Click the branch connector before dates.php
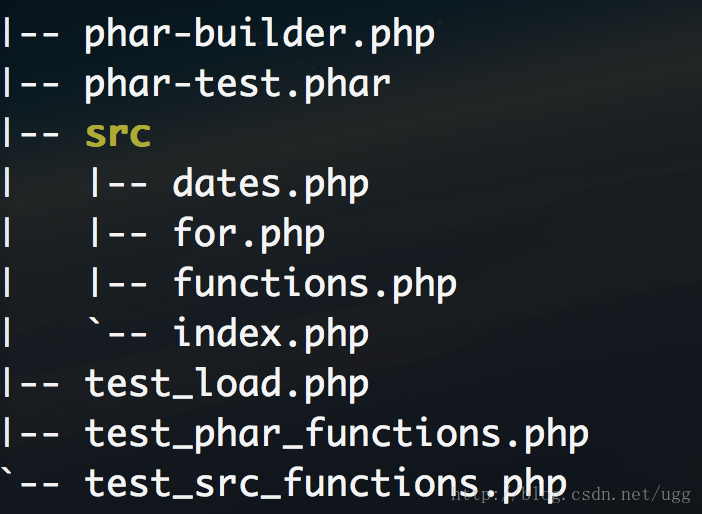Screen dimensions: 702x514 pyautogui.click(x=119, y=184)
